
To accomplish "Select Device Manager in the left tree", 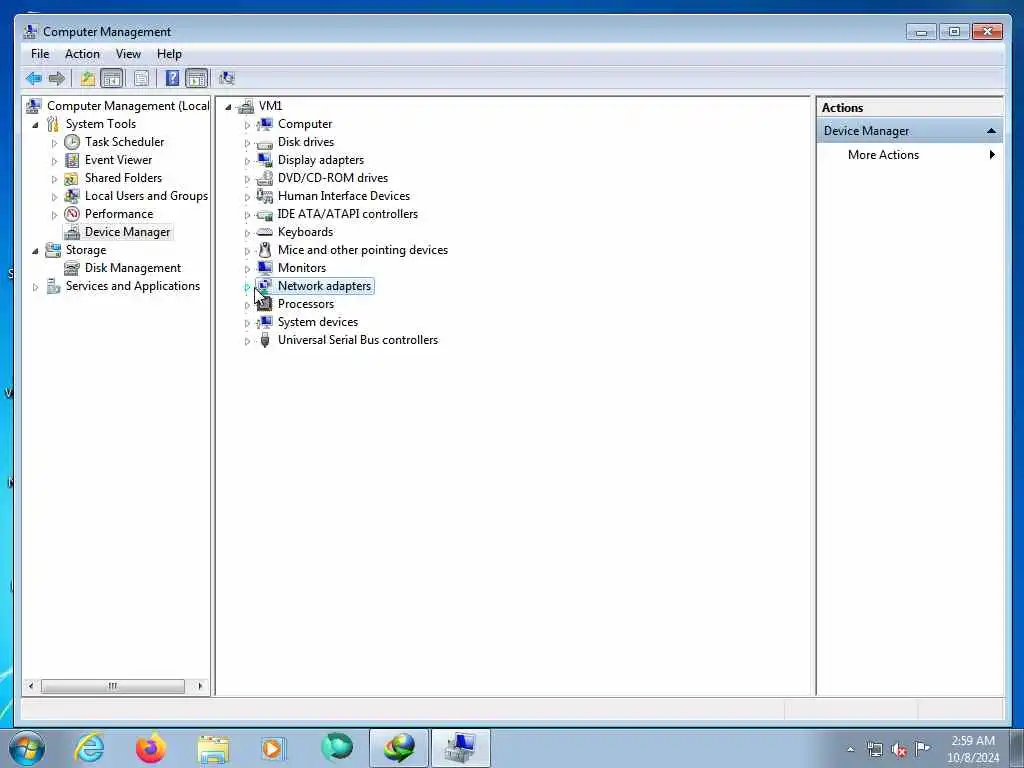I will point(127,232).
